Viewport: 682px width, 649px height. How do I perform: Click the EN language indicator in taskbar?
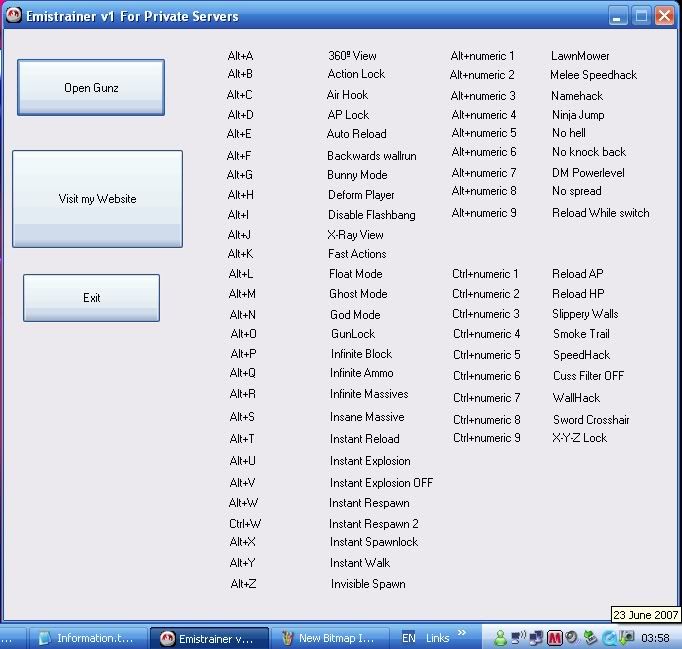[x=408, y=638]
